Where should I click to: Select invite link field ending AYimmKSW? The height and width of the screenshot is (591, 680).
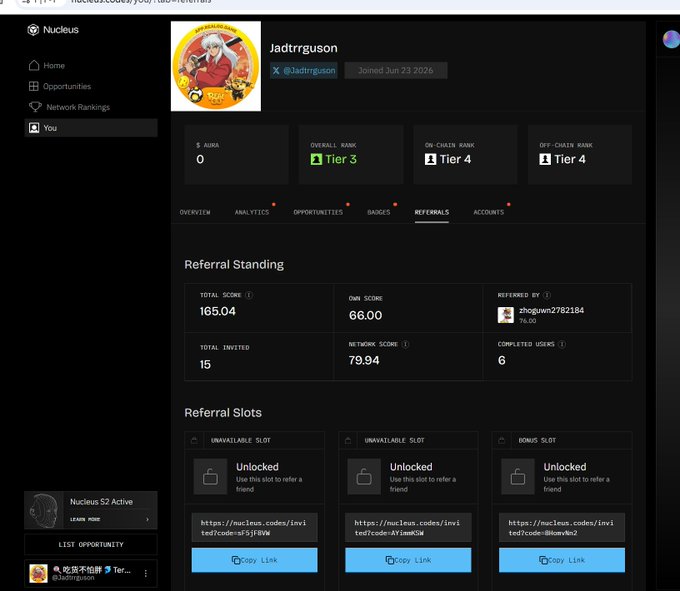(x=408, y=528)
